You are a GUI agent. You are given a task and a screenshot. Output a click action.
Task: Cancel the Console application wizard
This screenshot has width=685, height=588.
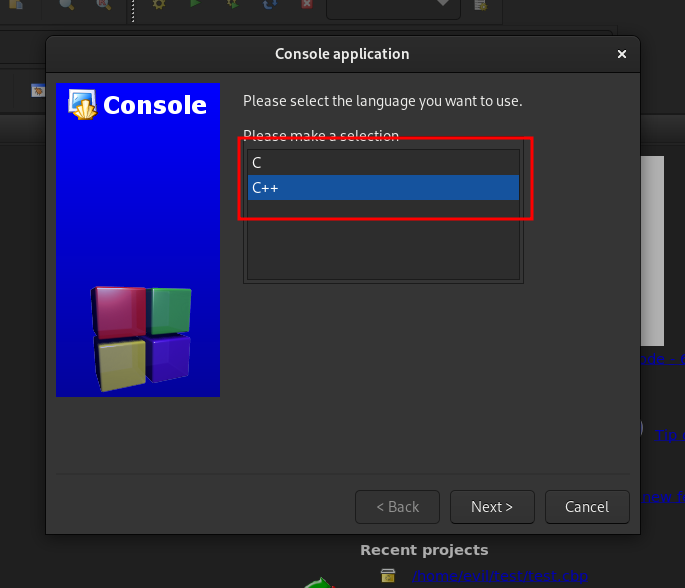pyautogui.click(x=586, y=507)
